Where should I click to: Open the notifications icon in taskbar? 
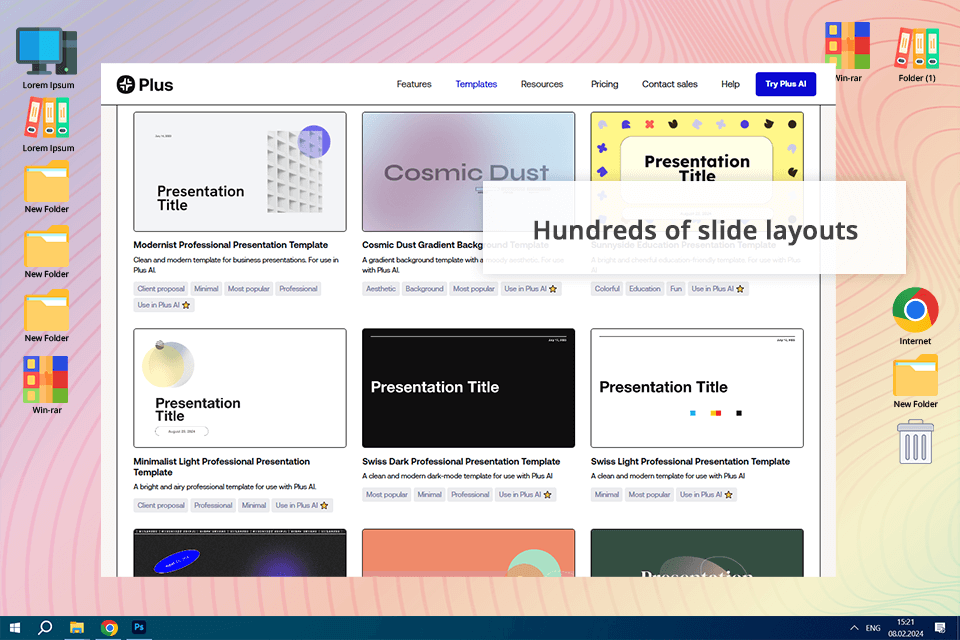[x=940, y=628]
